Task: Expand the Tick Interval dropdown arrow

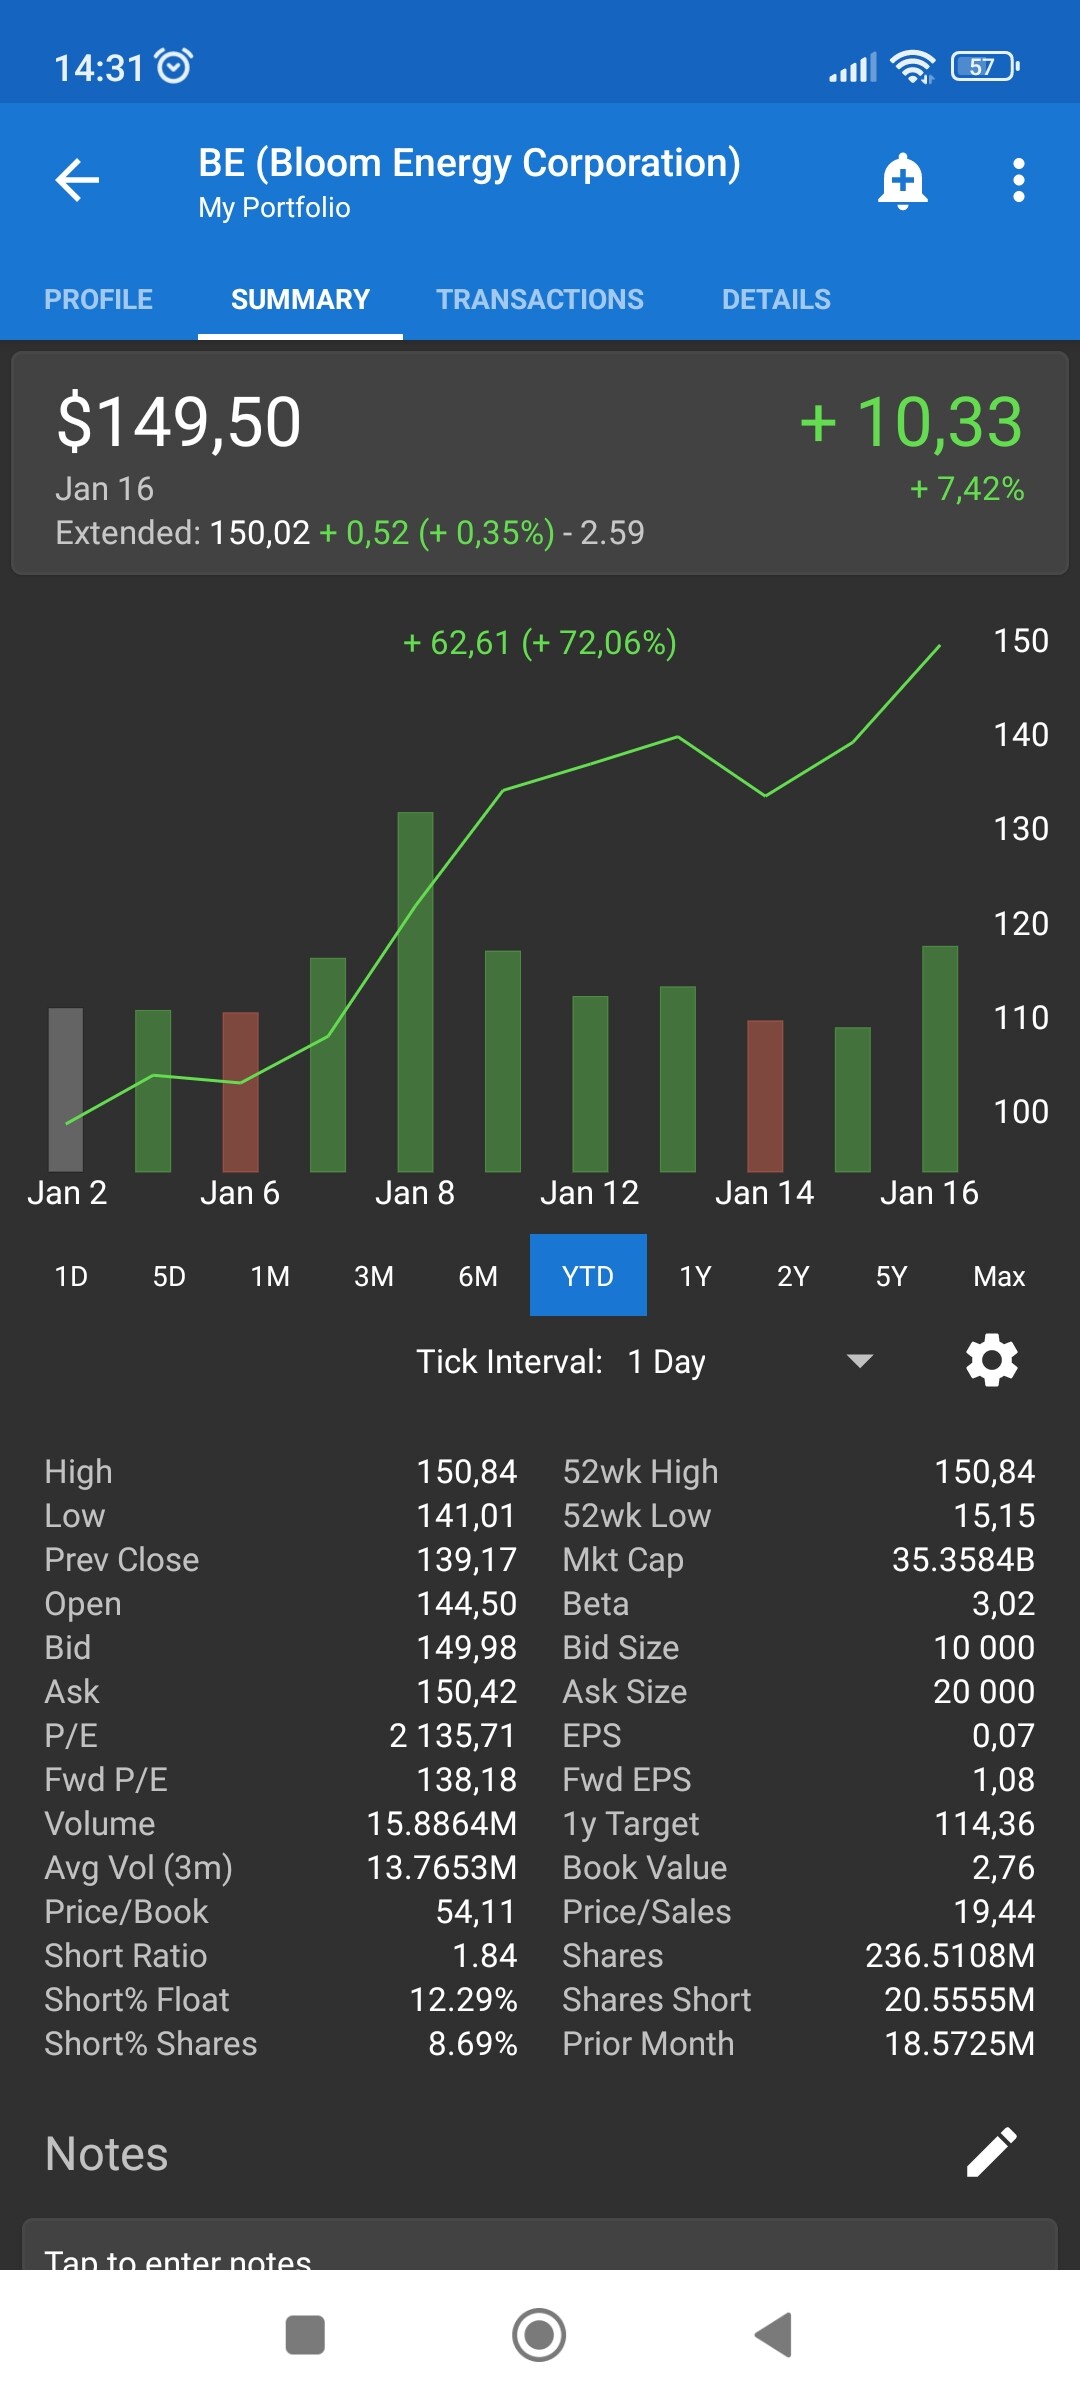Action: (859, 1360)
